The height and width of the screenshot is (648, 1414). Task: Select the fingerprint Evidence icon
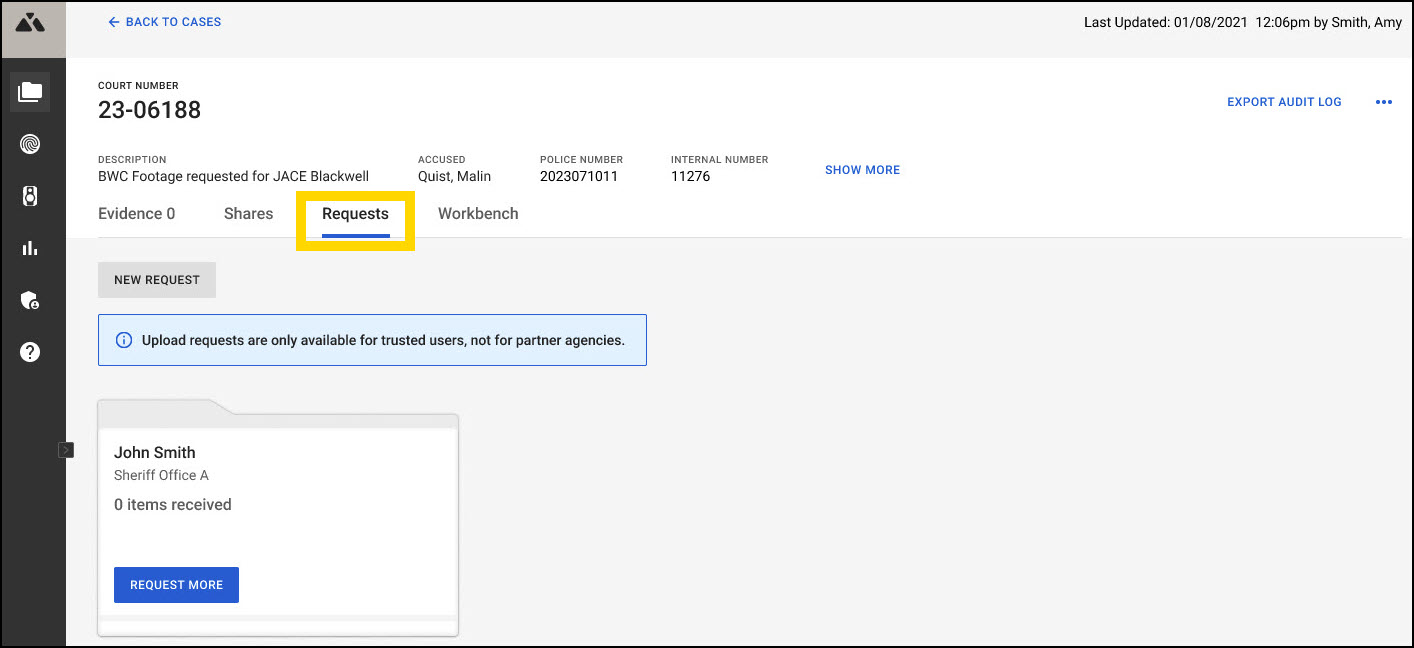click(x=31, y=143)
